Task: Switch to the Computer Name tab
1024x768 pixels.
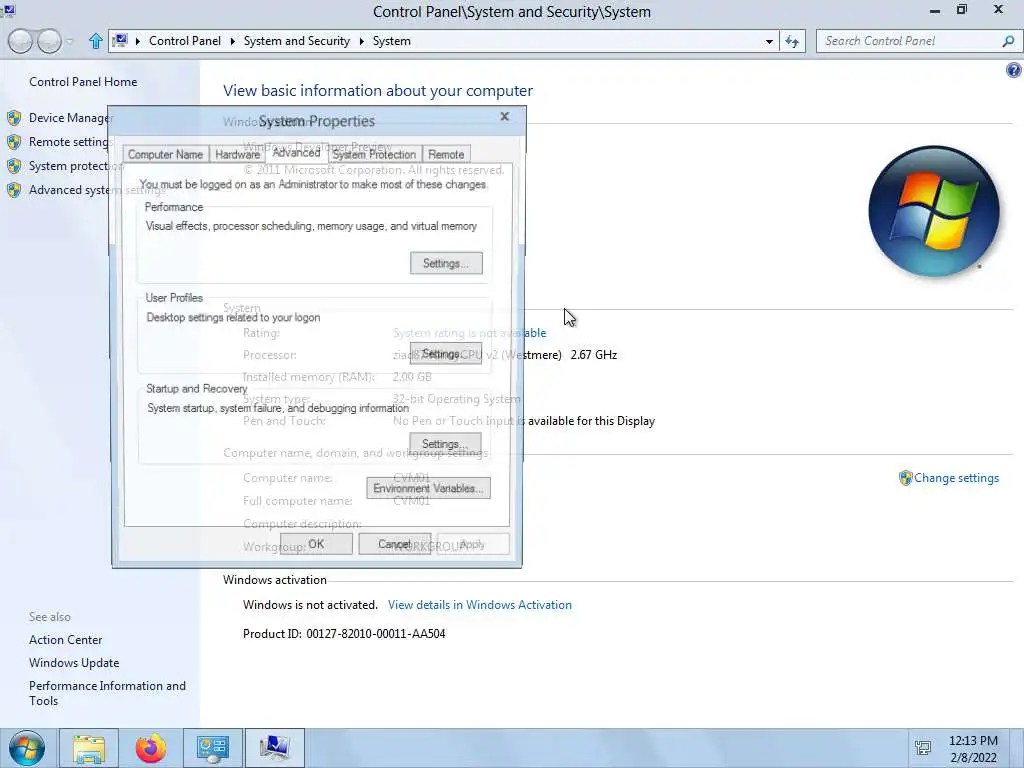Action: [x=165, y=154]
